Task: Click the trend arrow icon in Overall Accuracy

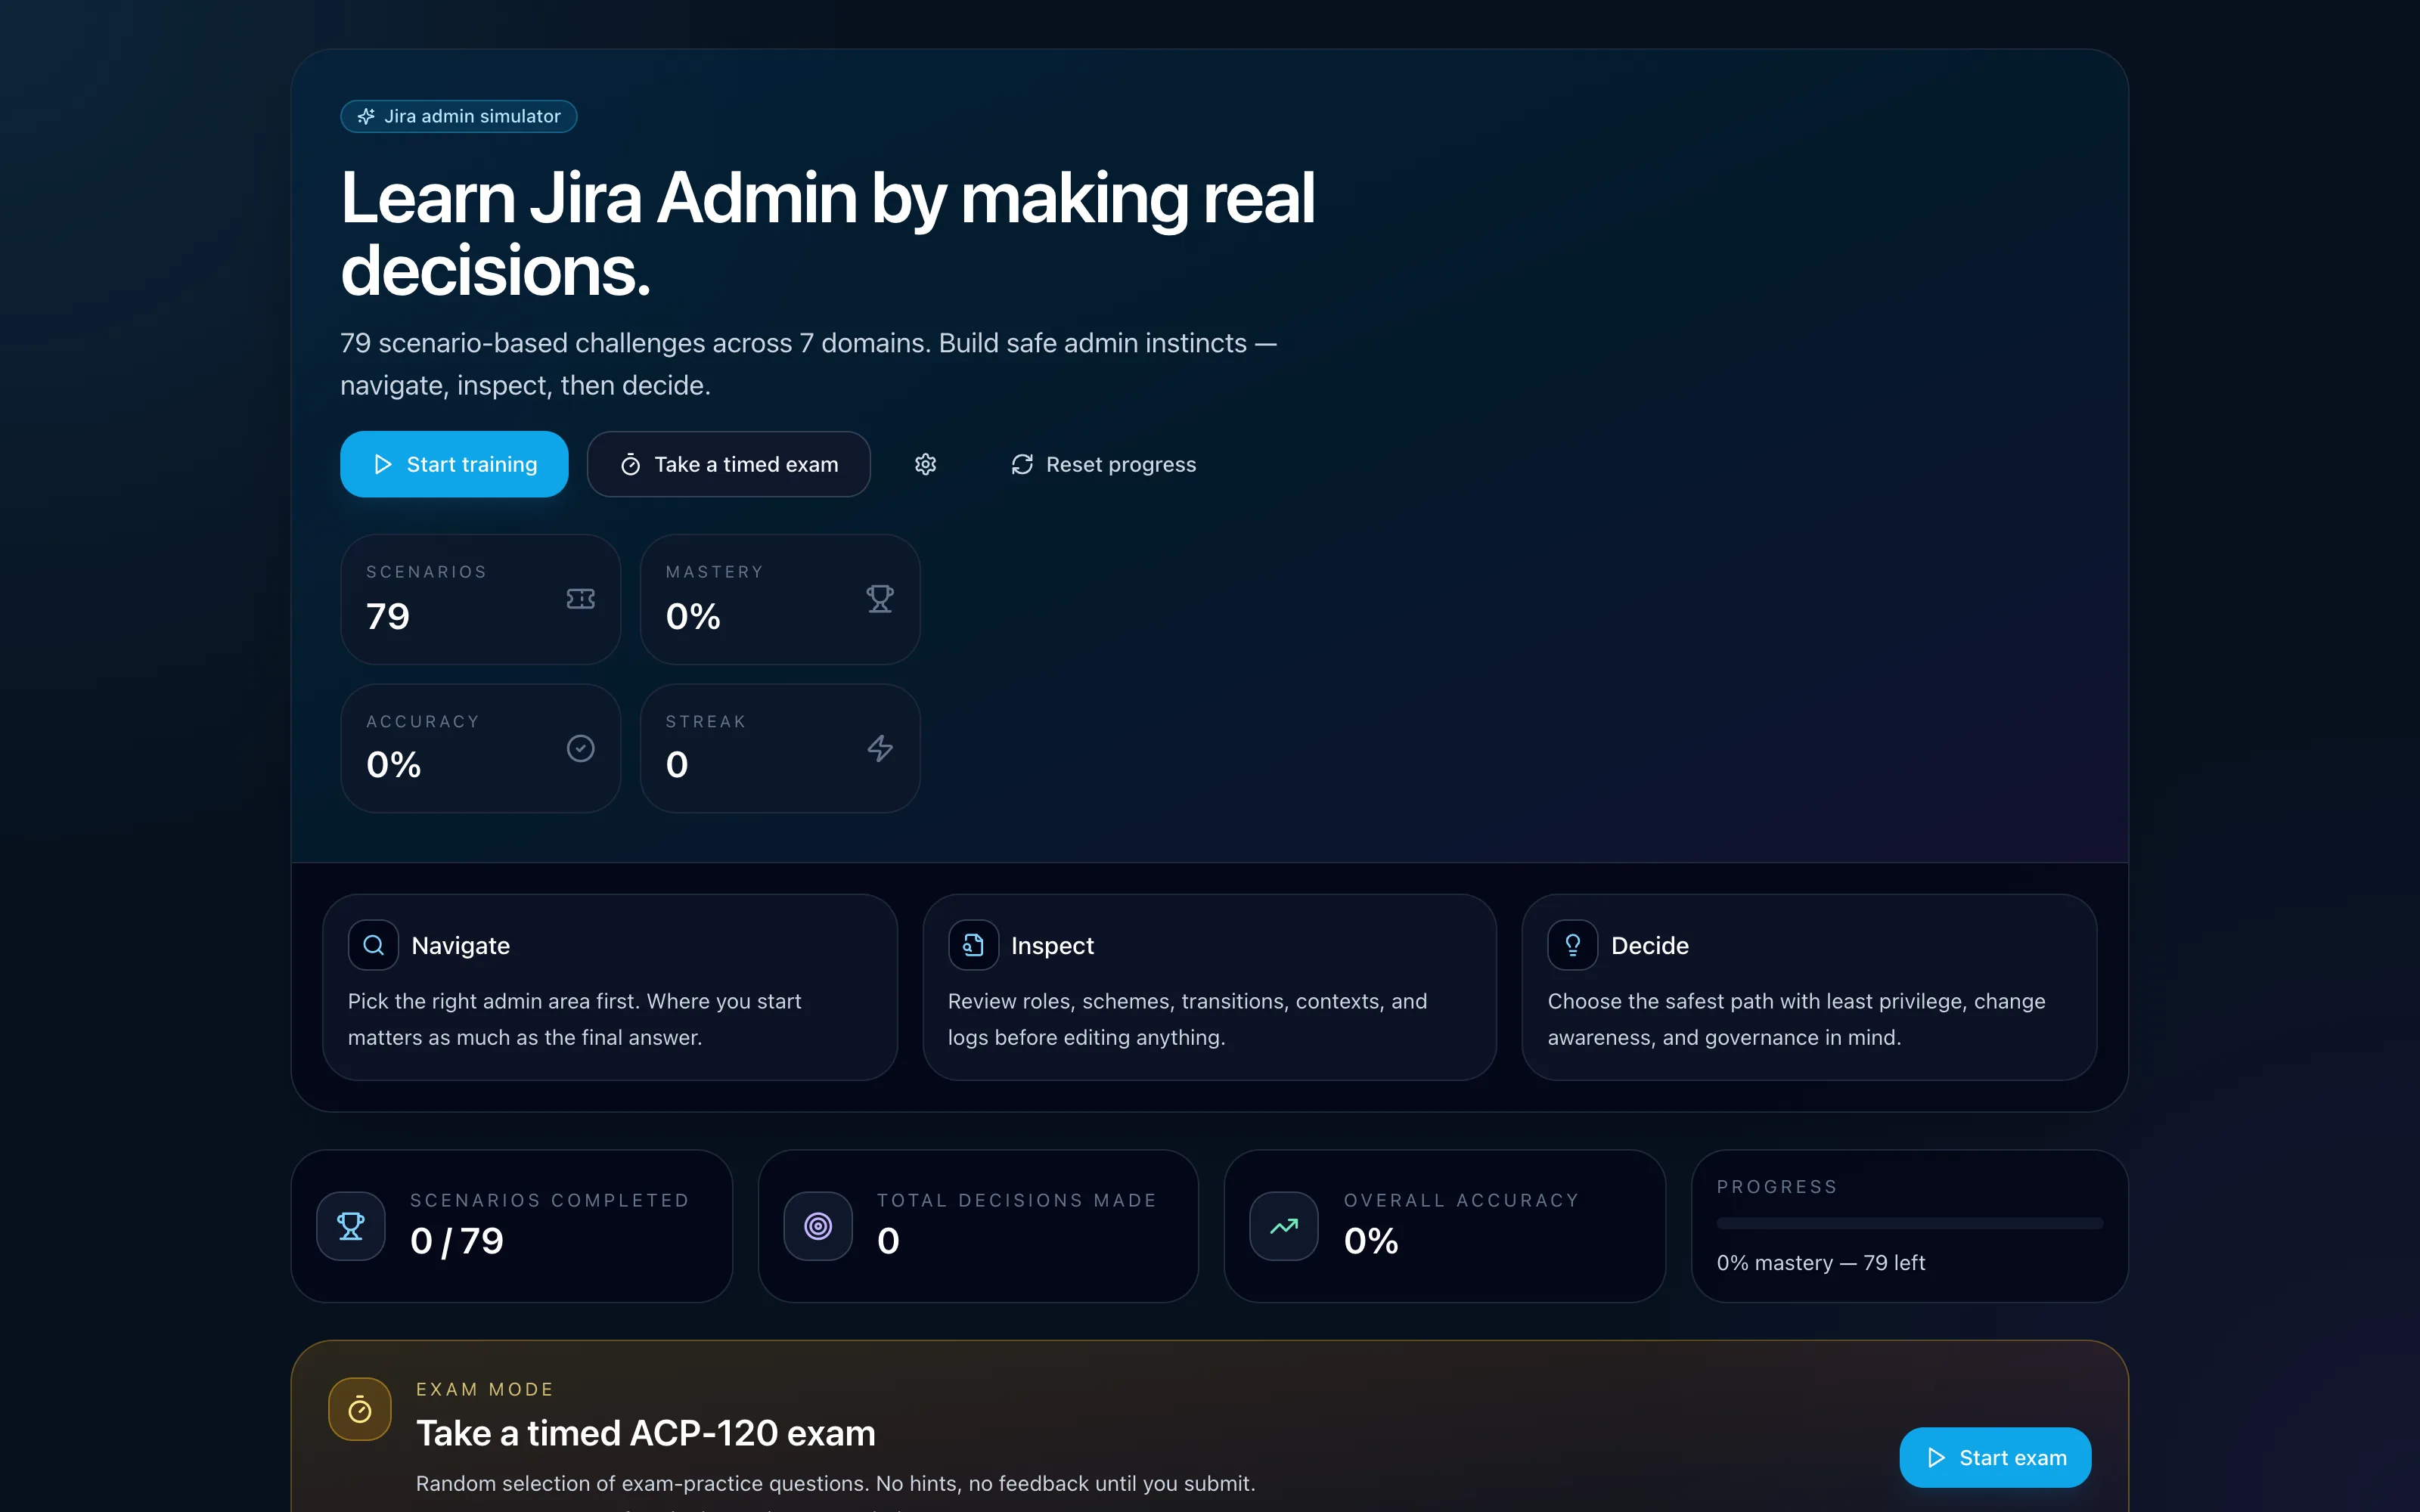Action: pos(1284,1226)
